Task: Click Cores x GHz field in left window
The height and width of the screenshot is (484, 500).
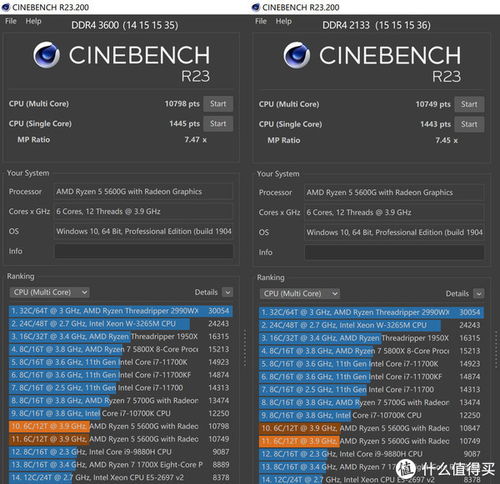Action: coord(143,211)
